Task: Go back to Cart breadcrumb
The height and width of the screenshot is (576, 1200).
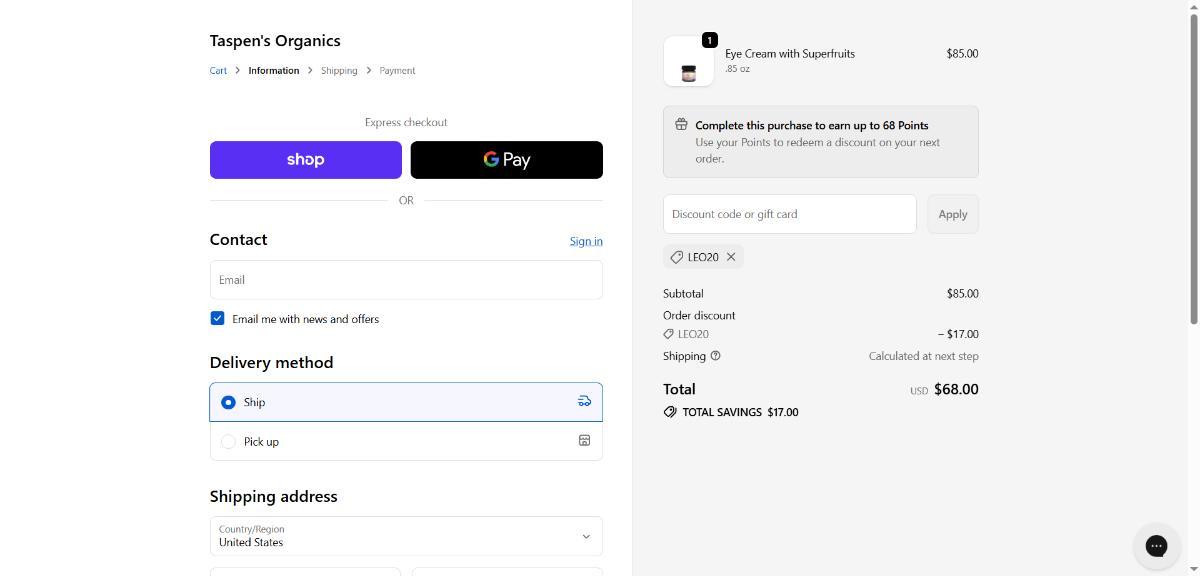Action: [218, 71]
